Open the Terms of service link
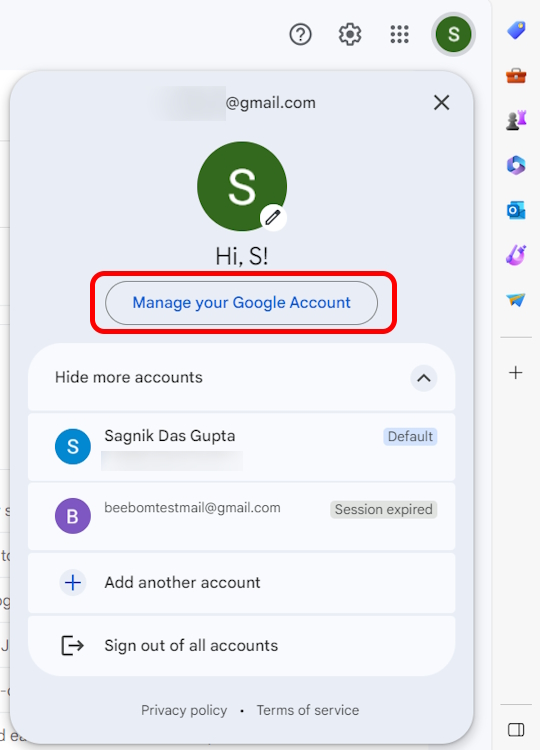 click(x=308, y=710)
